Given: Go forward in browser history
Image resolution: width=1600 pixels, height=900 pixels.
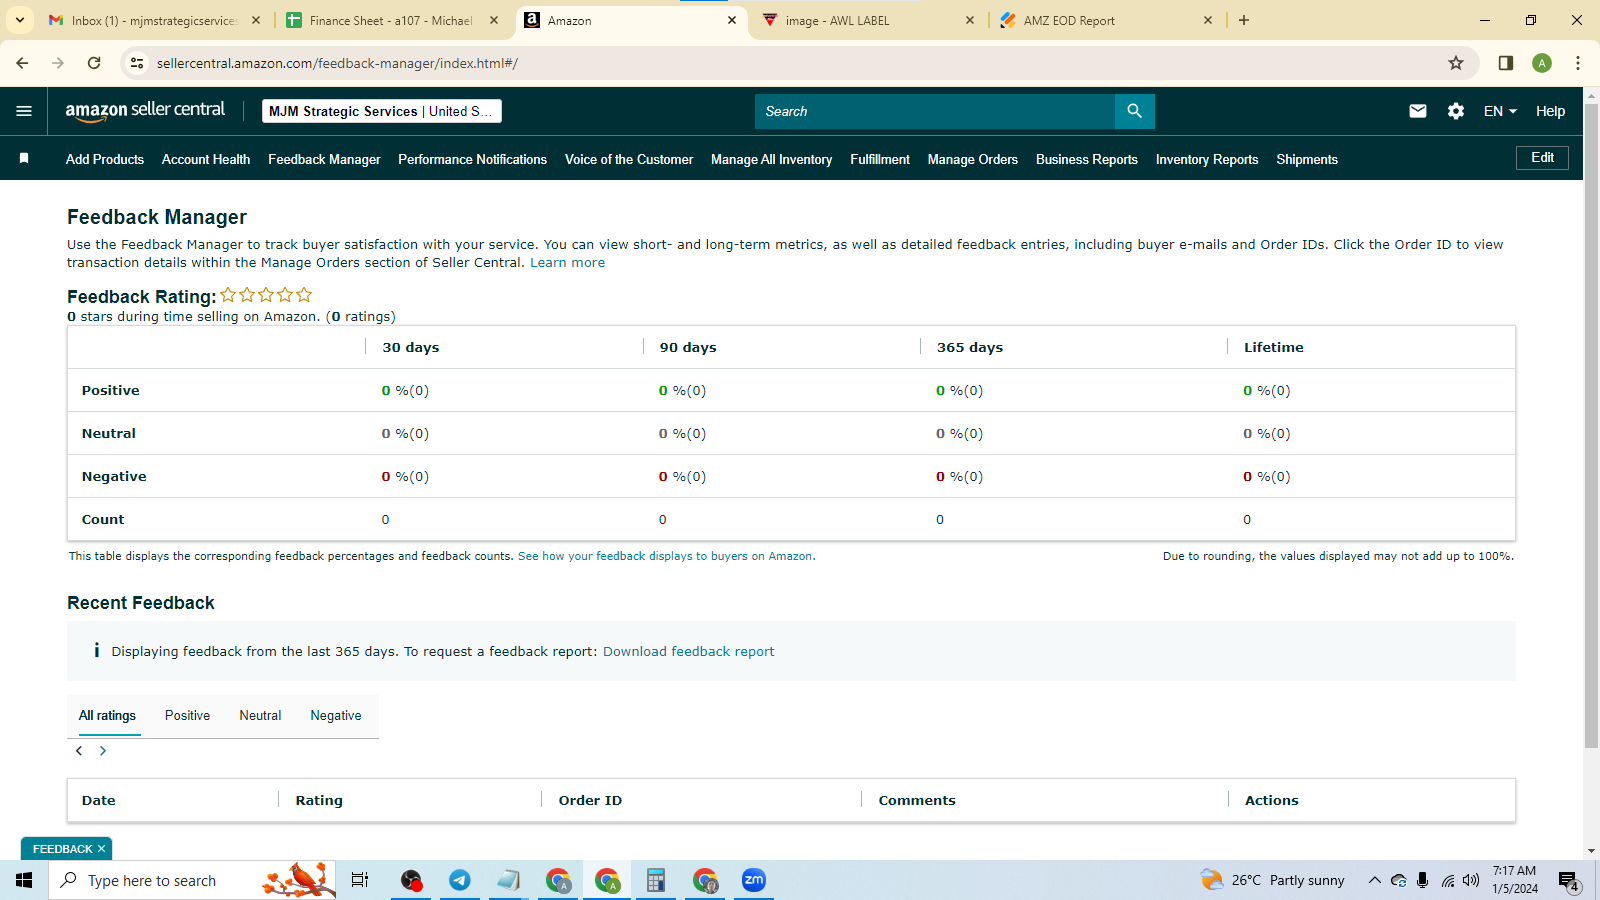Looking at the screenshot, I should (x=58, y=63).
